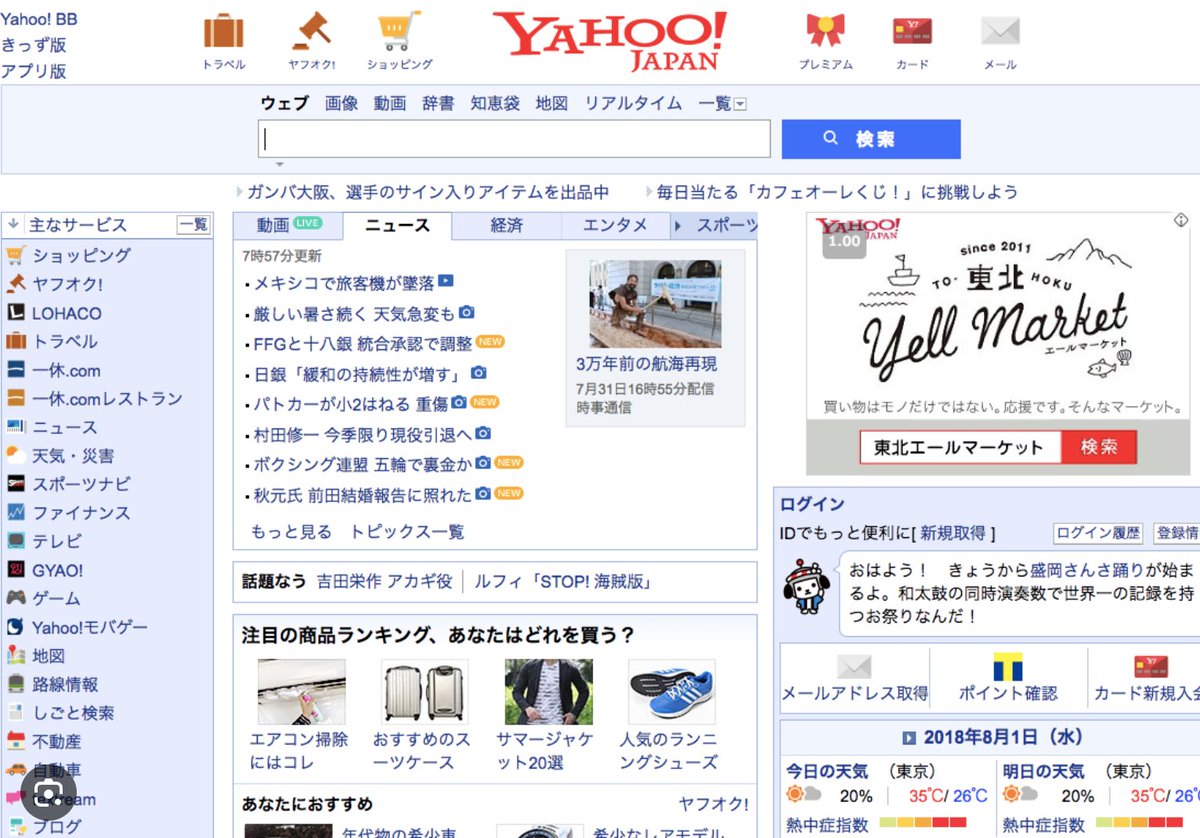Click the ad info icon on Yell Market banner
The width and height of the screenshot is (1200, 838).
[1180, 220]
